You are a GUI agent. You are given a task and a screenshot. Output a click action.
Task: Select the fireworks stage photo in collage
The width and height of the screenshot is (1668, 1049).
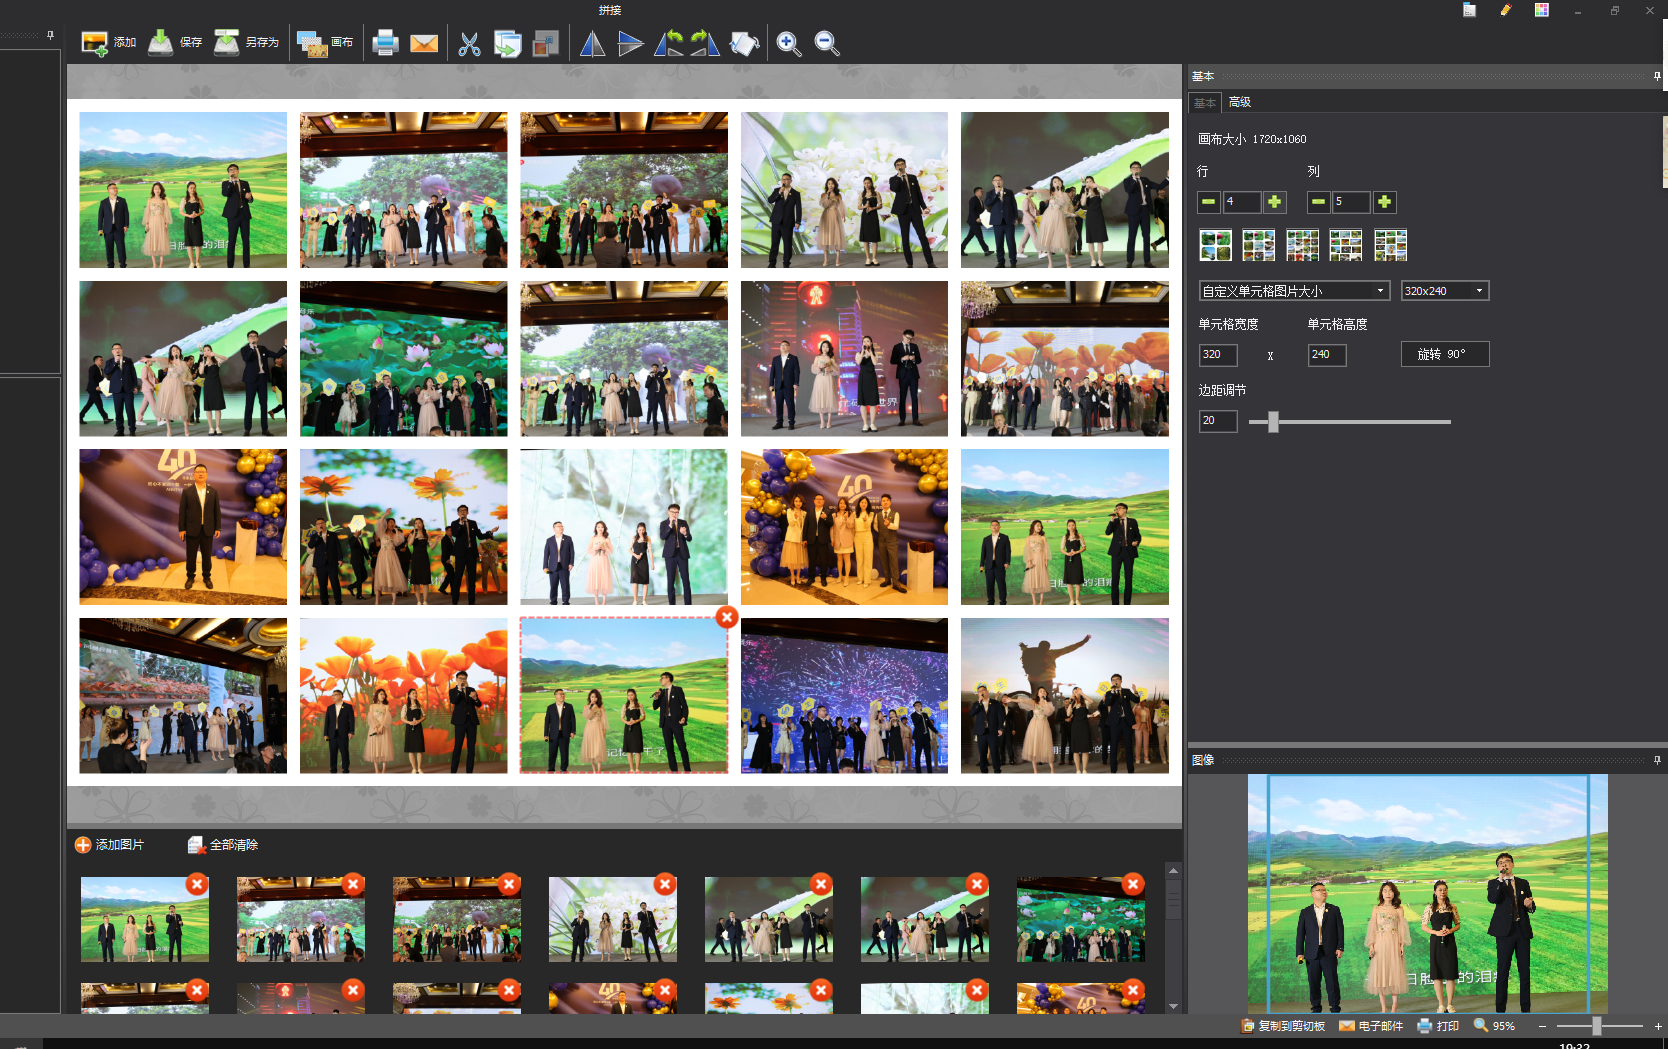coord(844,696)
